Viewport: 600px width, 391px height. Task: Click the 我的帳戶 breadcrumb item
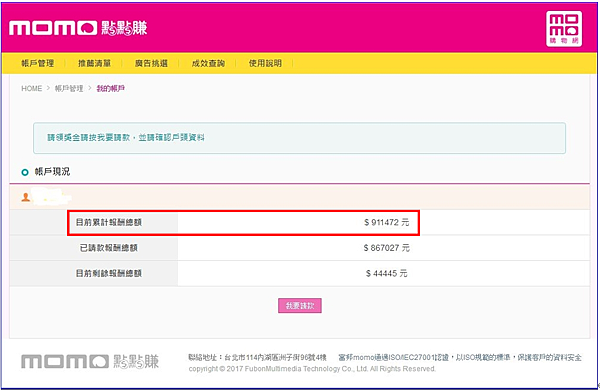click(x=111, y=88)
